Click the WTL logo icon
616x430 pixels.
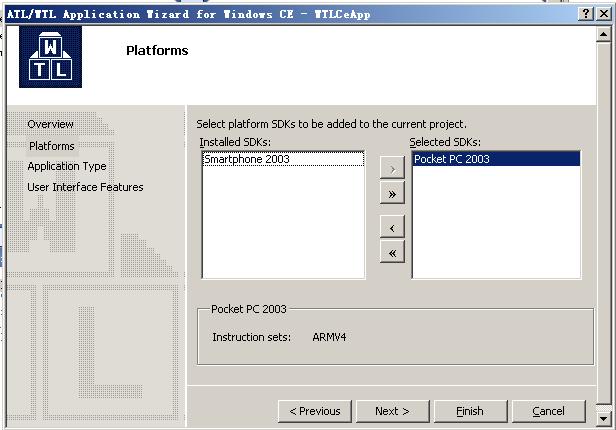tap(50, 57)
